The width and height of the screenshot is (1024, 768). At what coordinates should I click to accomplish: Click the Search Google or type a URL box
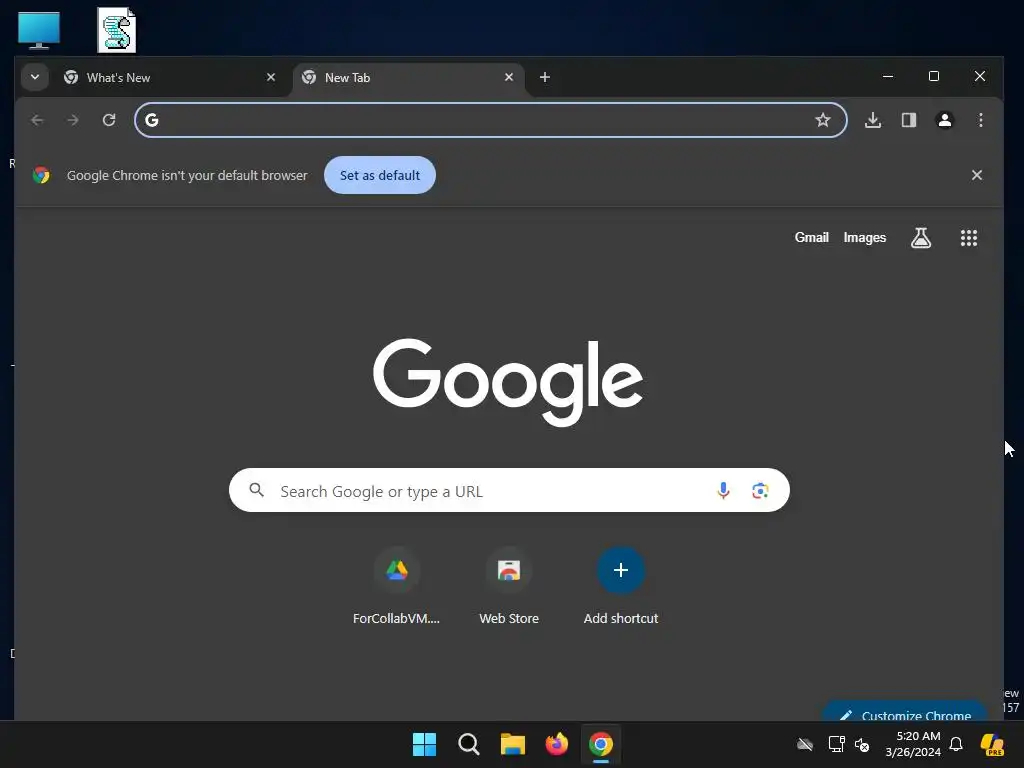509,490
